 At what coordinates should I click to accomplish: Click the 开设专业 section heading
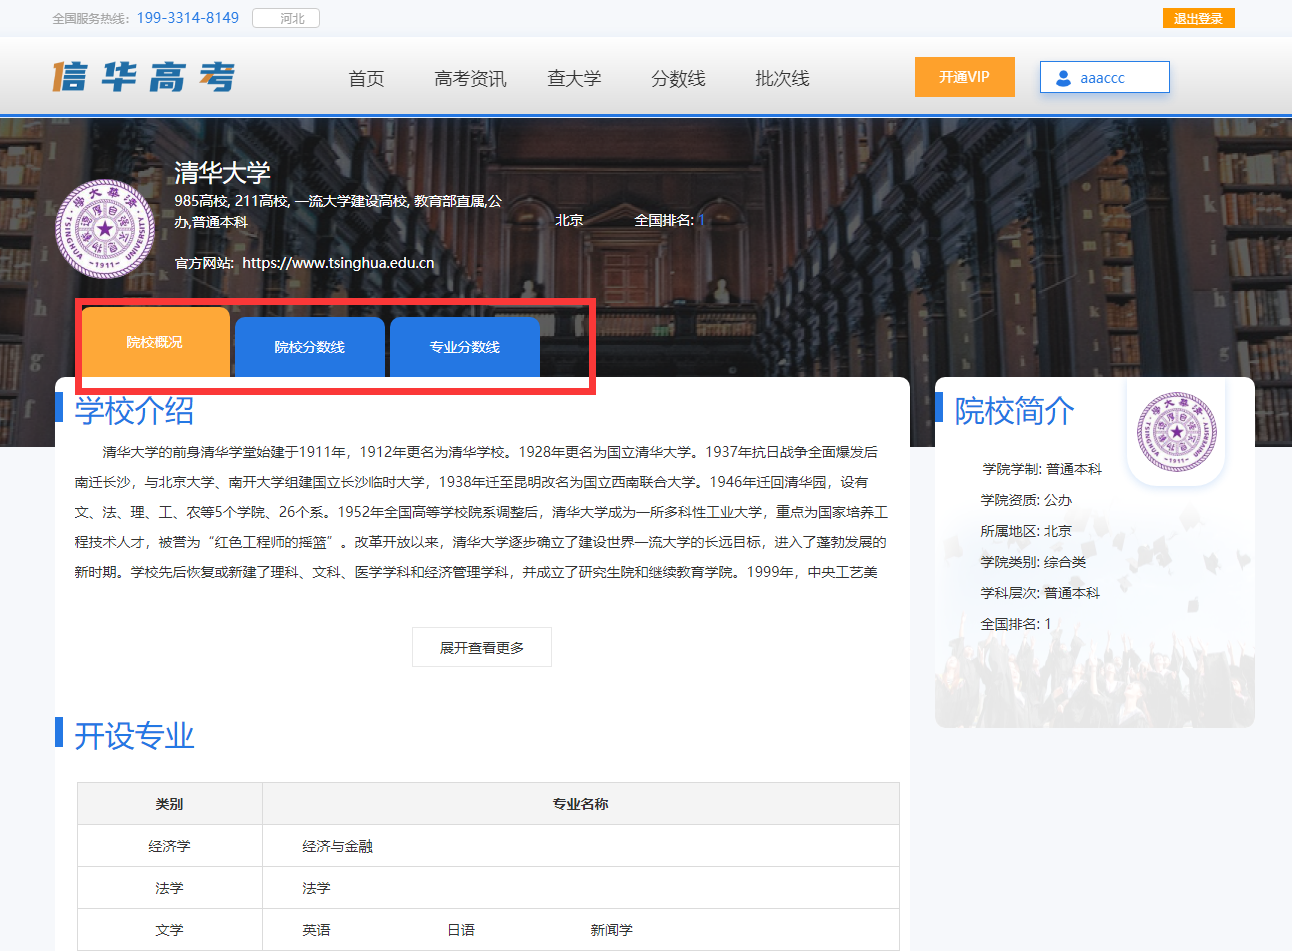tap(134, 736)
